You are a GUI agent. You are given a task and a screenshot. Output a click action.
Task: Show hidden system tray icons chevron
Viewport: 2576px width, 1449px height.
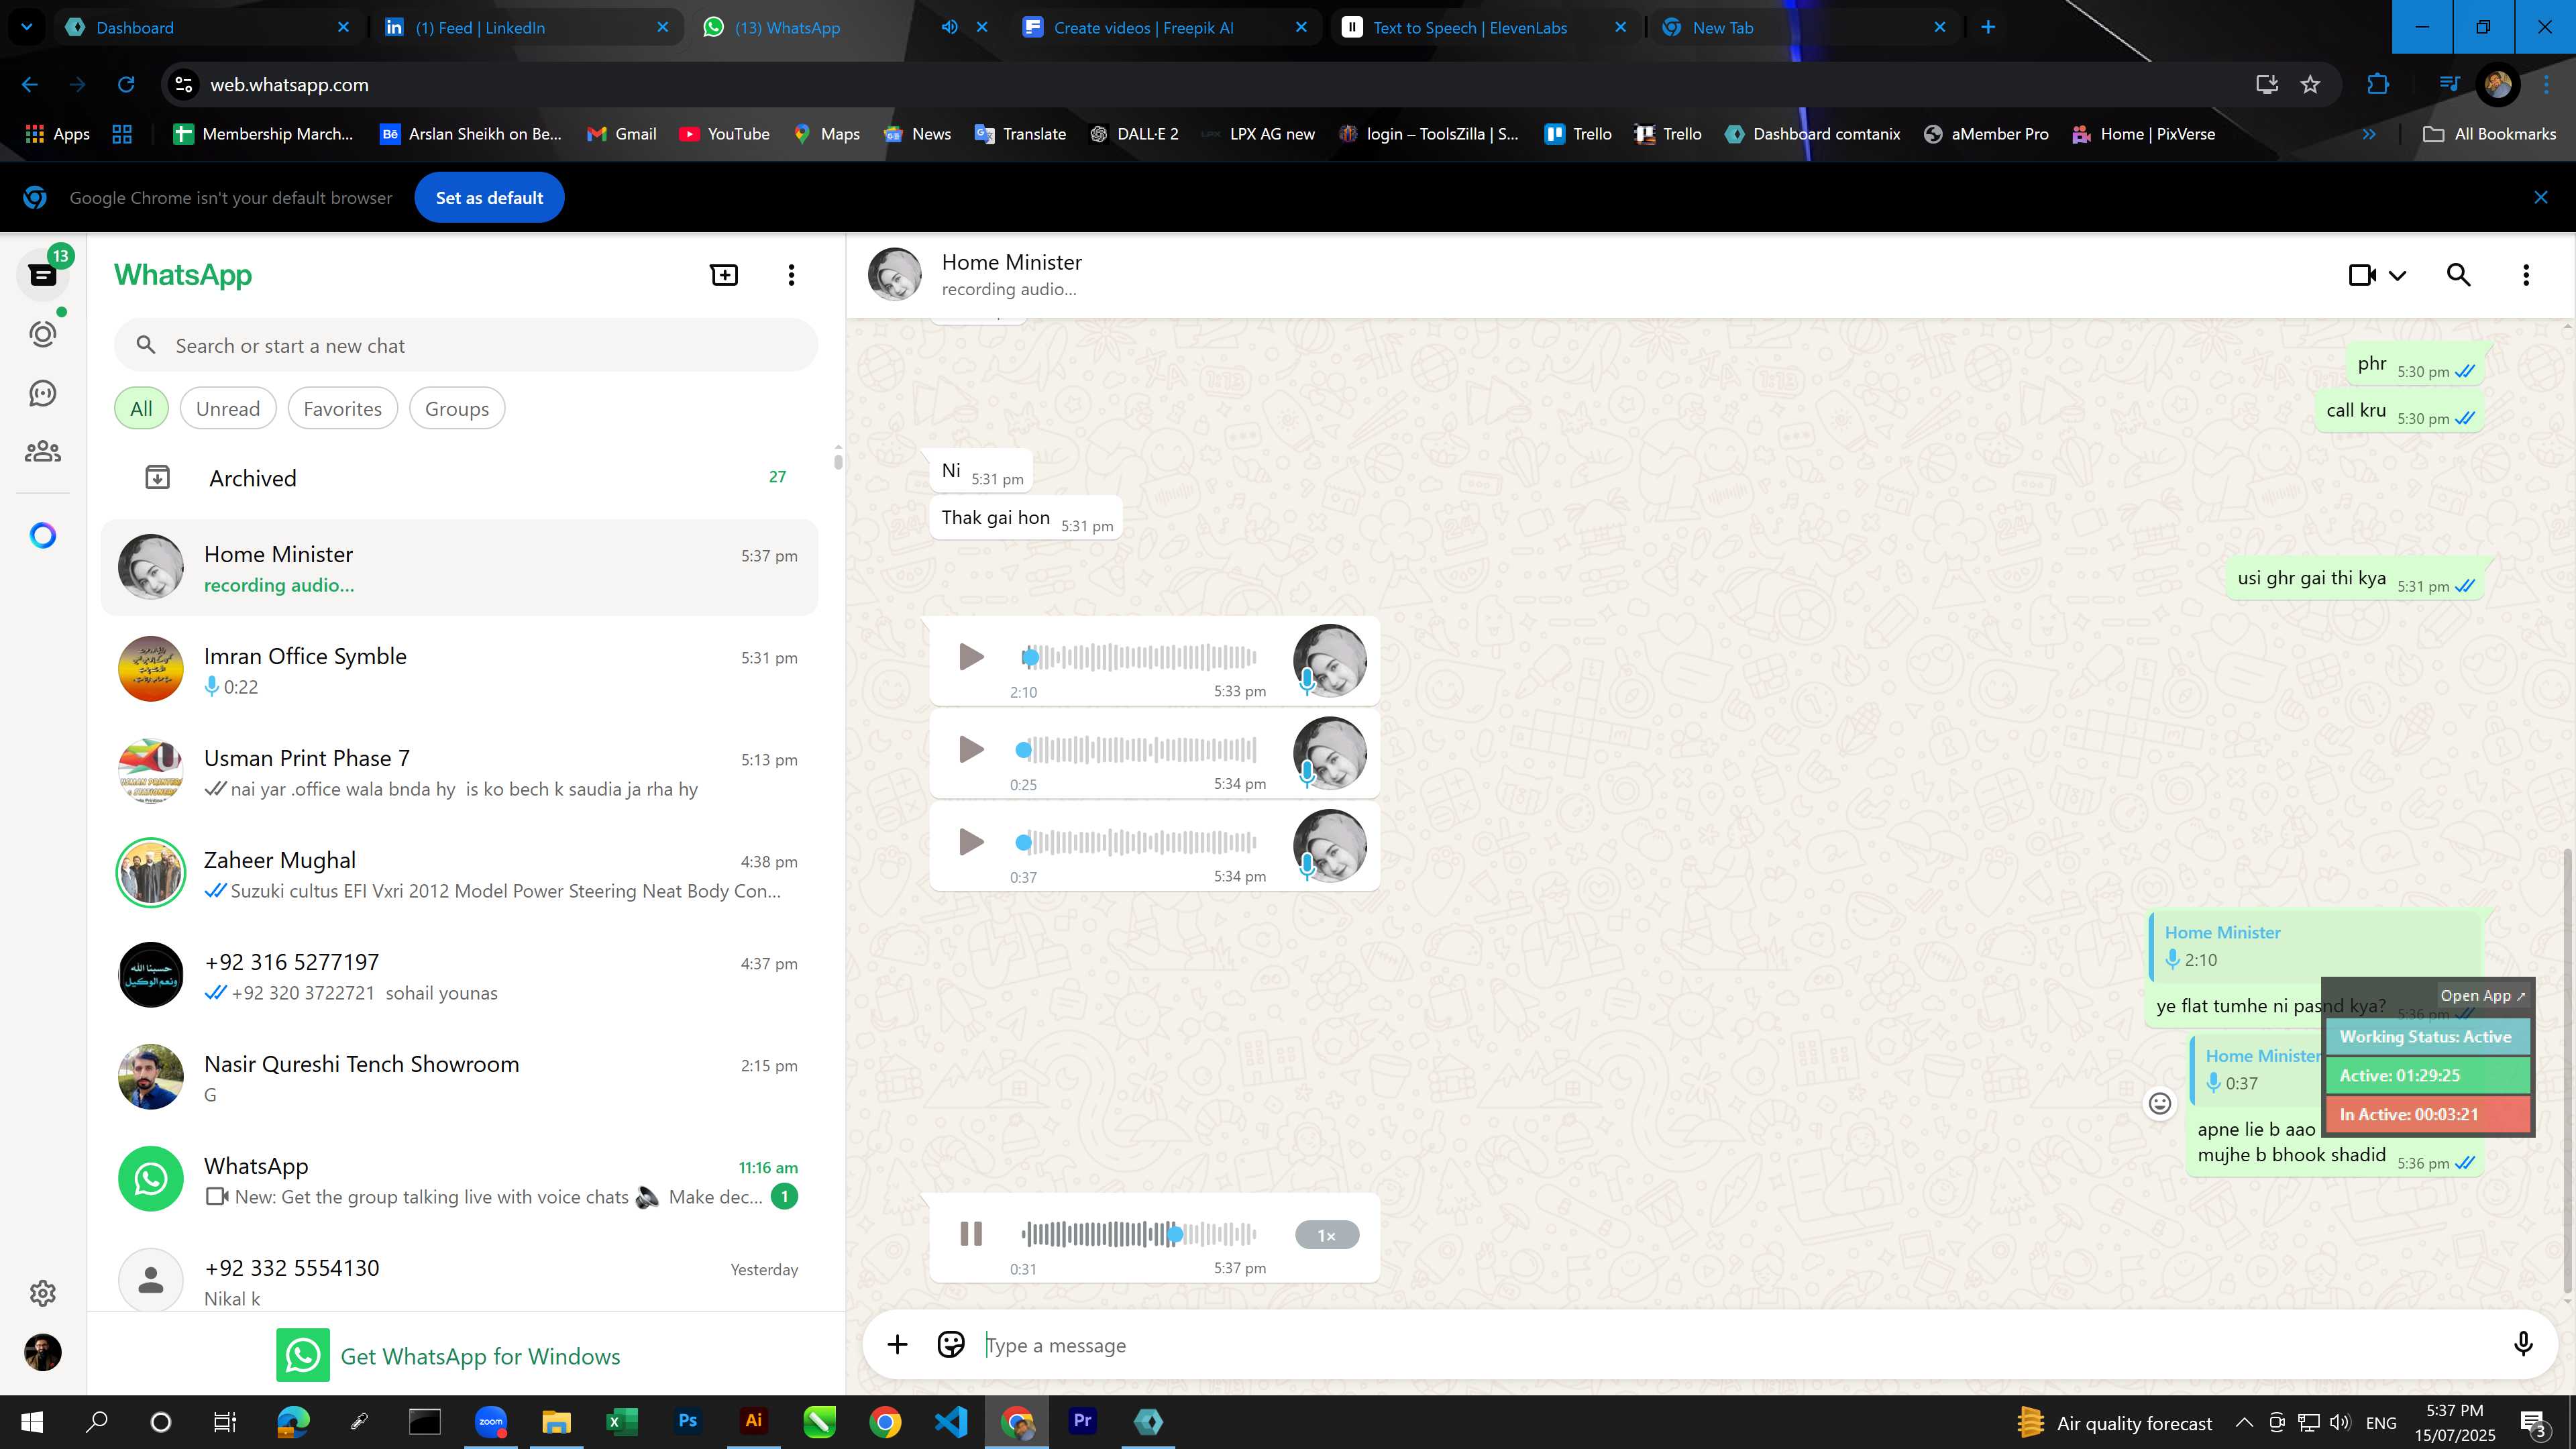point(2244,1422)
